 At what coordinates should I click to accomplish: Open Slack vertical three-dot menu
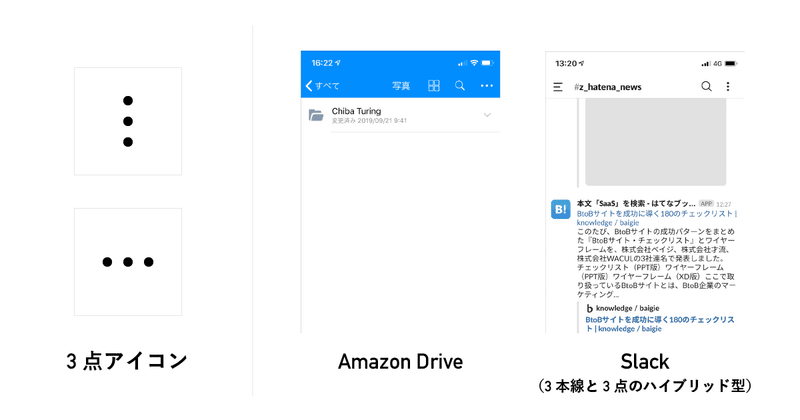pos(728,86)
